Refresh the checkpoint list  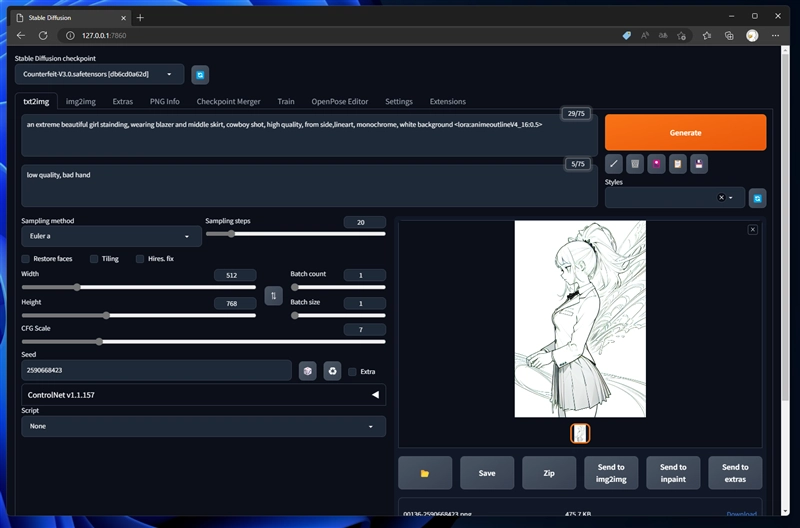click(x=200, y=75)
